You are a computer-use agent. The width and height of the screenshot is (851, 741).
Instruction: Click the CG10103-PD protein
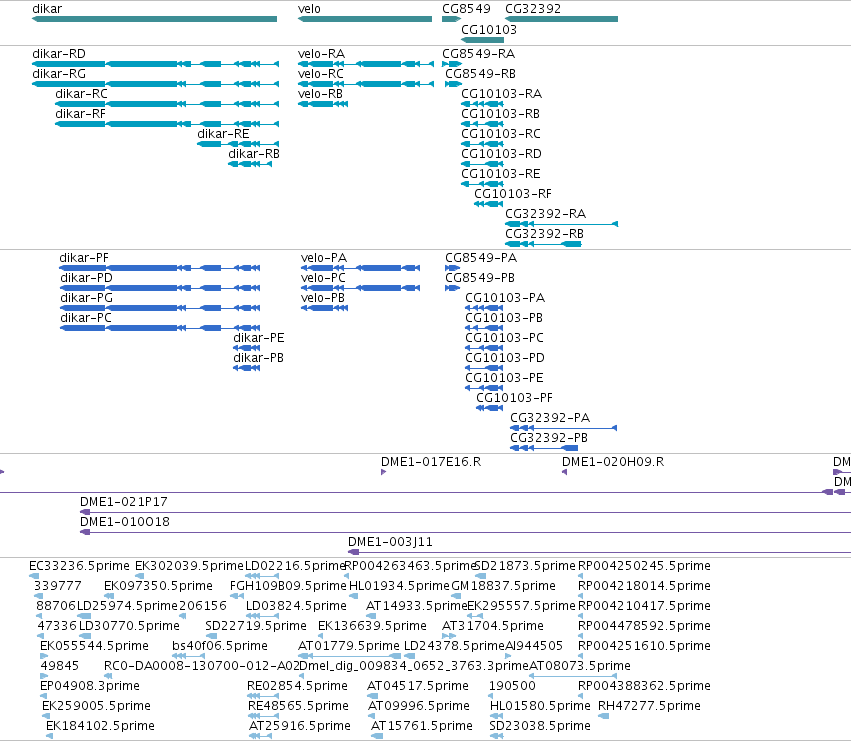484,368
